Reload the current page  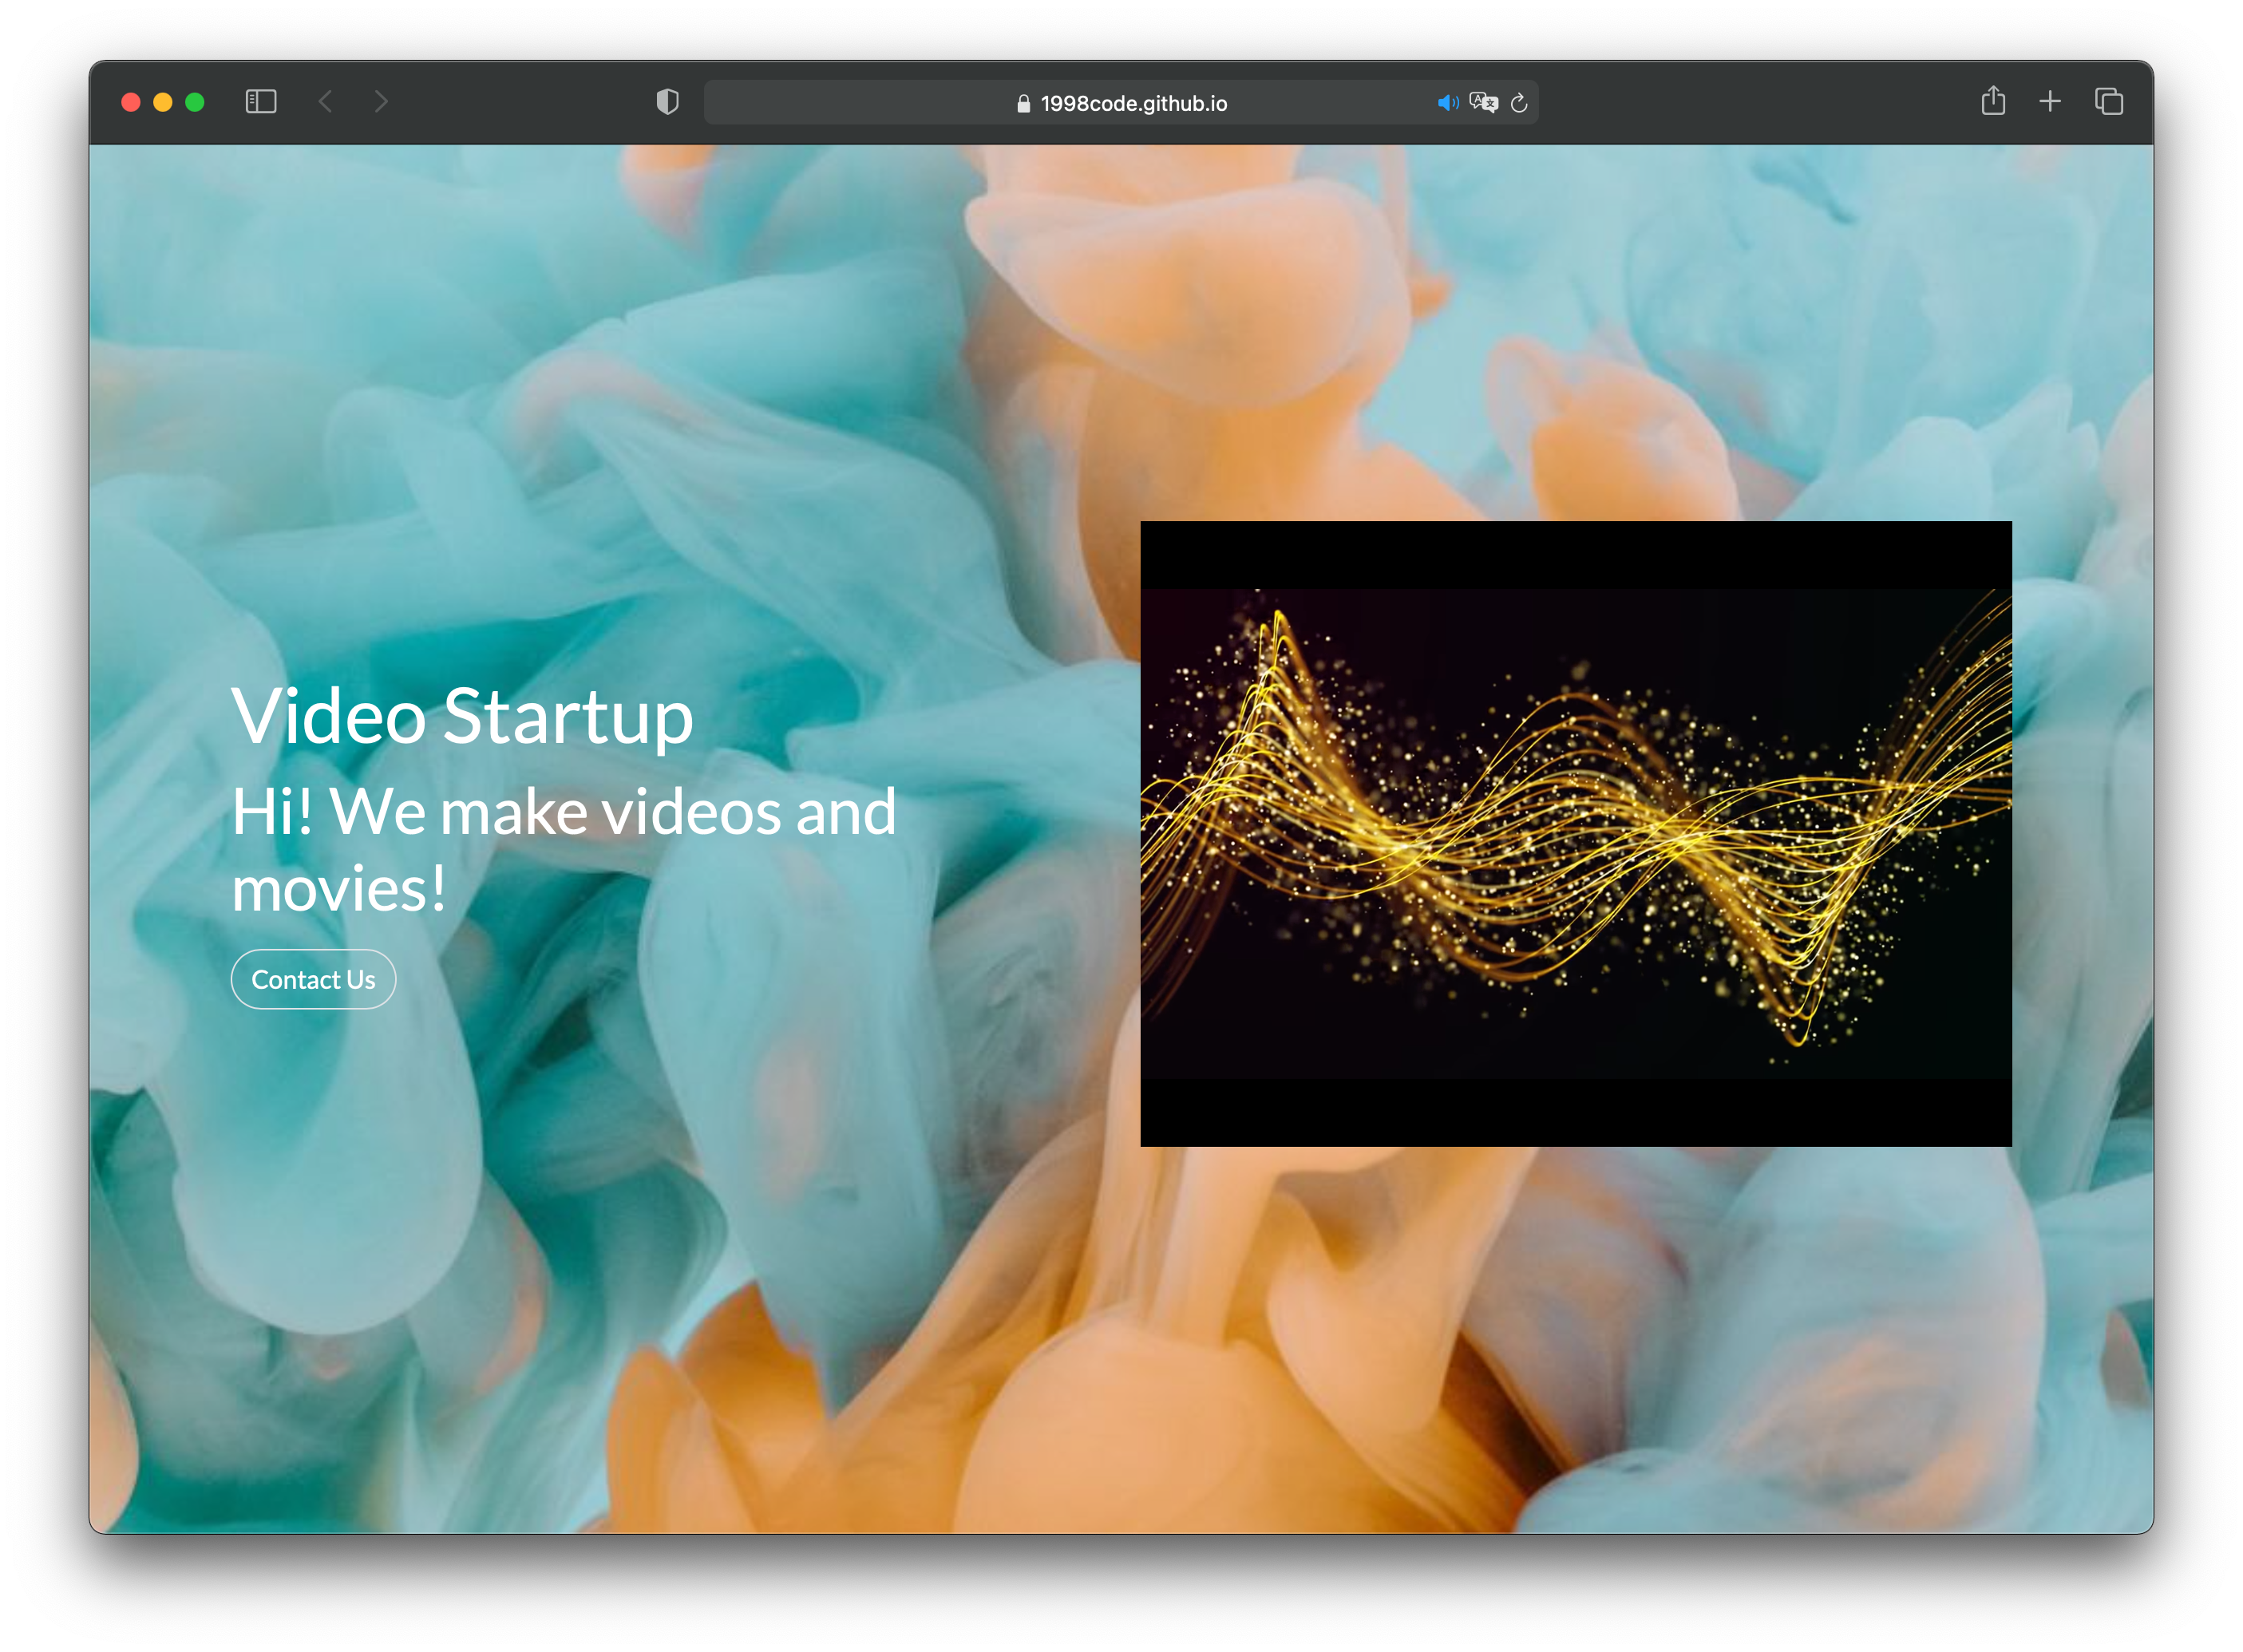click(1519, 103)
